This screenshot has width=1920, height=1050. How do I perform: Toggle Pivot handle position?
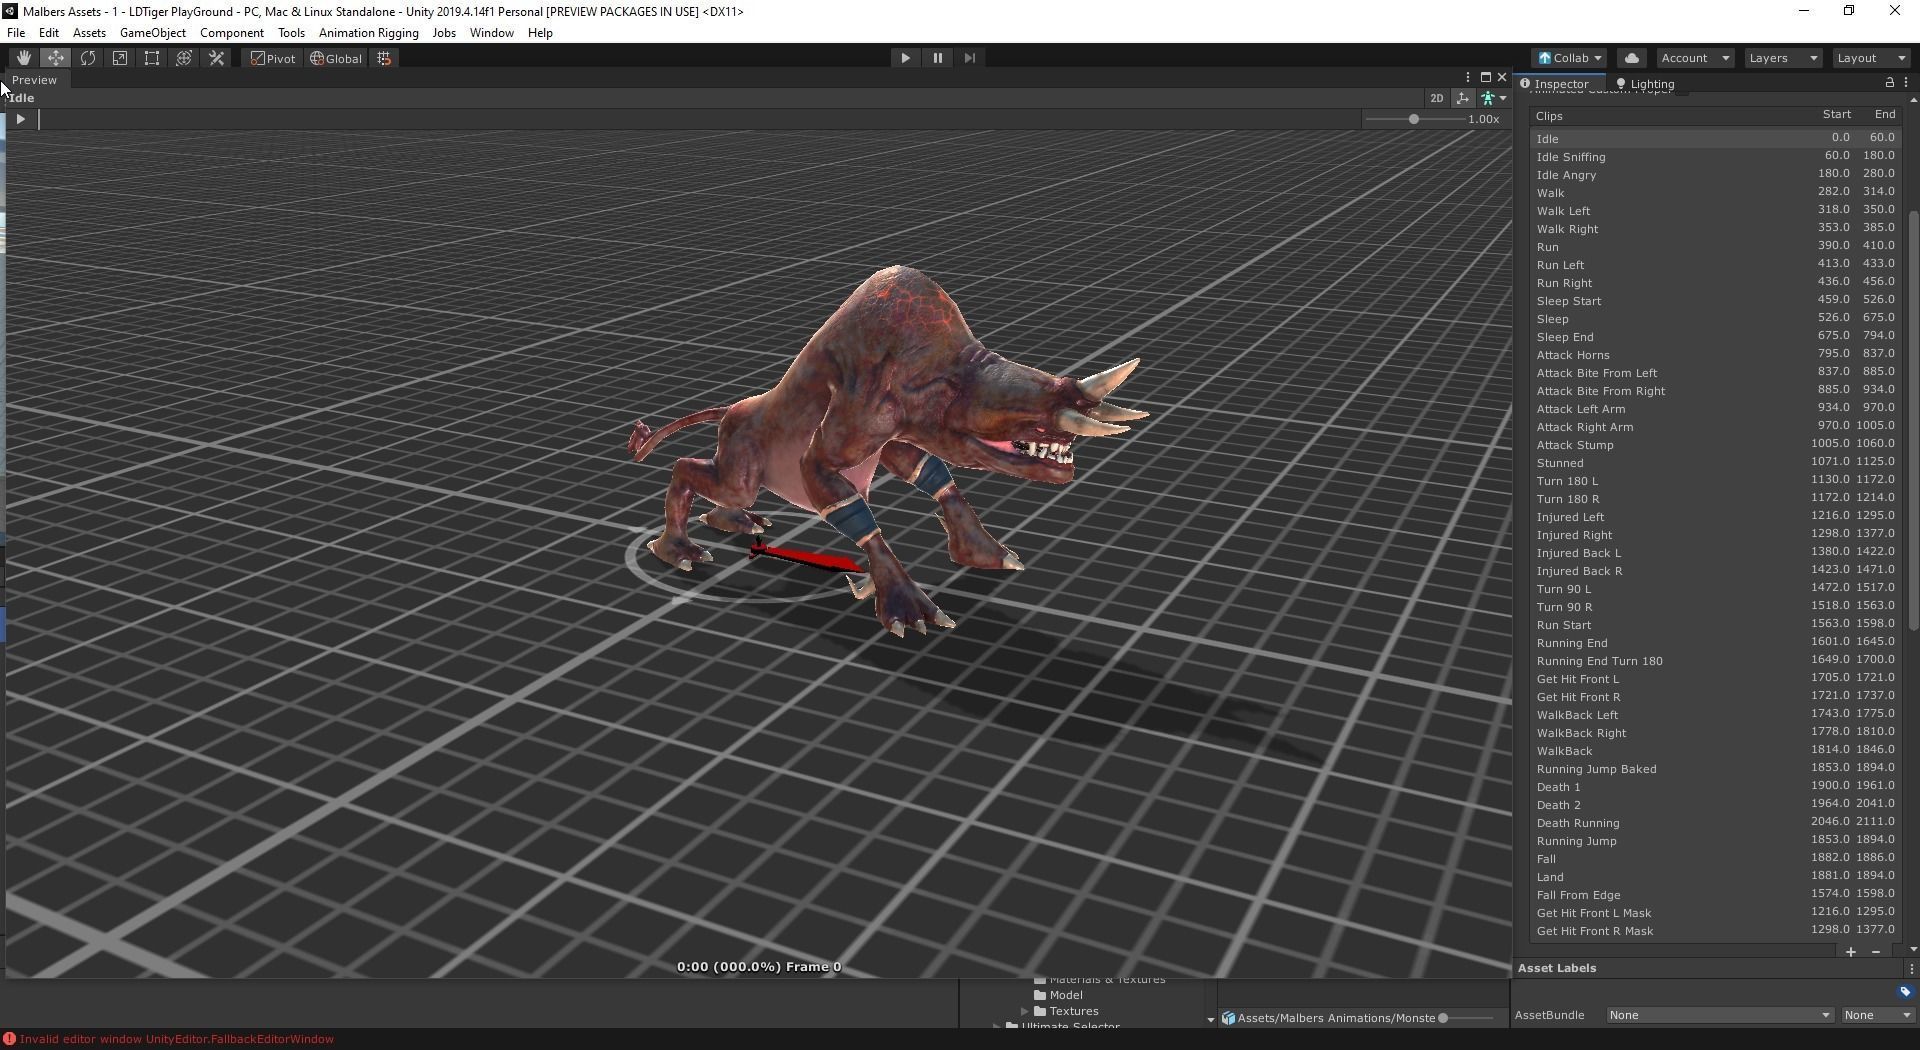click(x=273, y=58)
